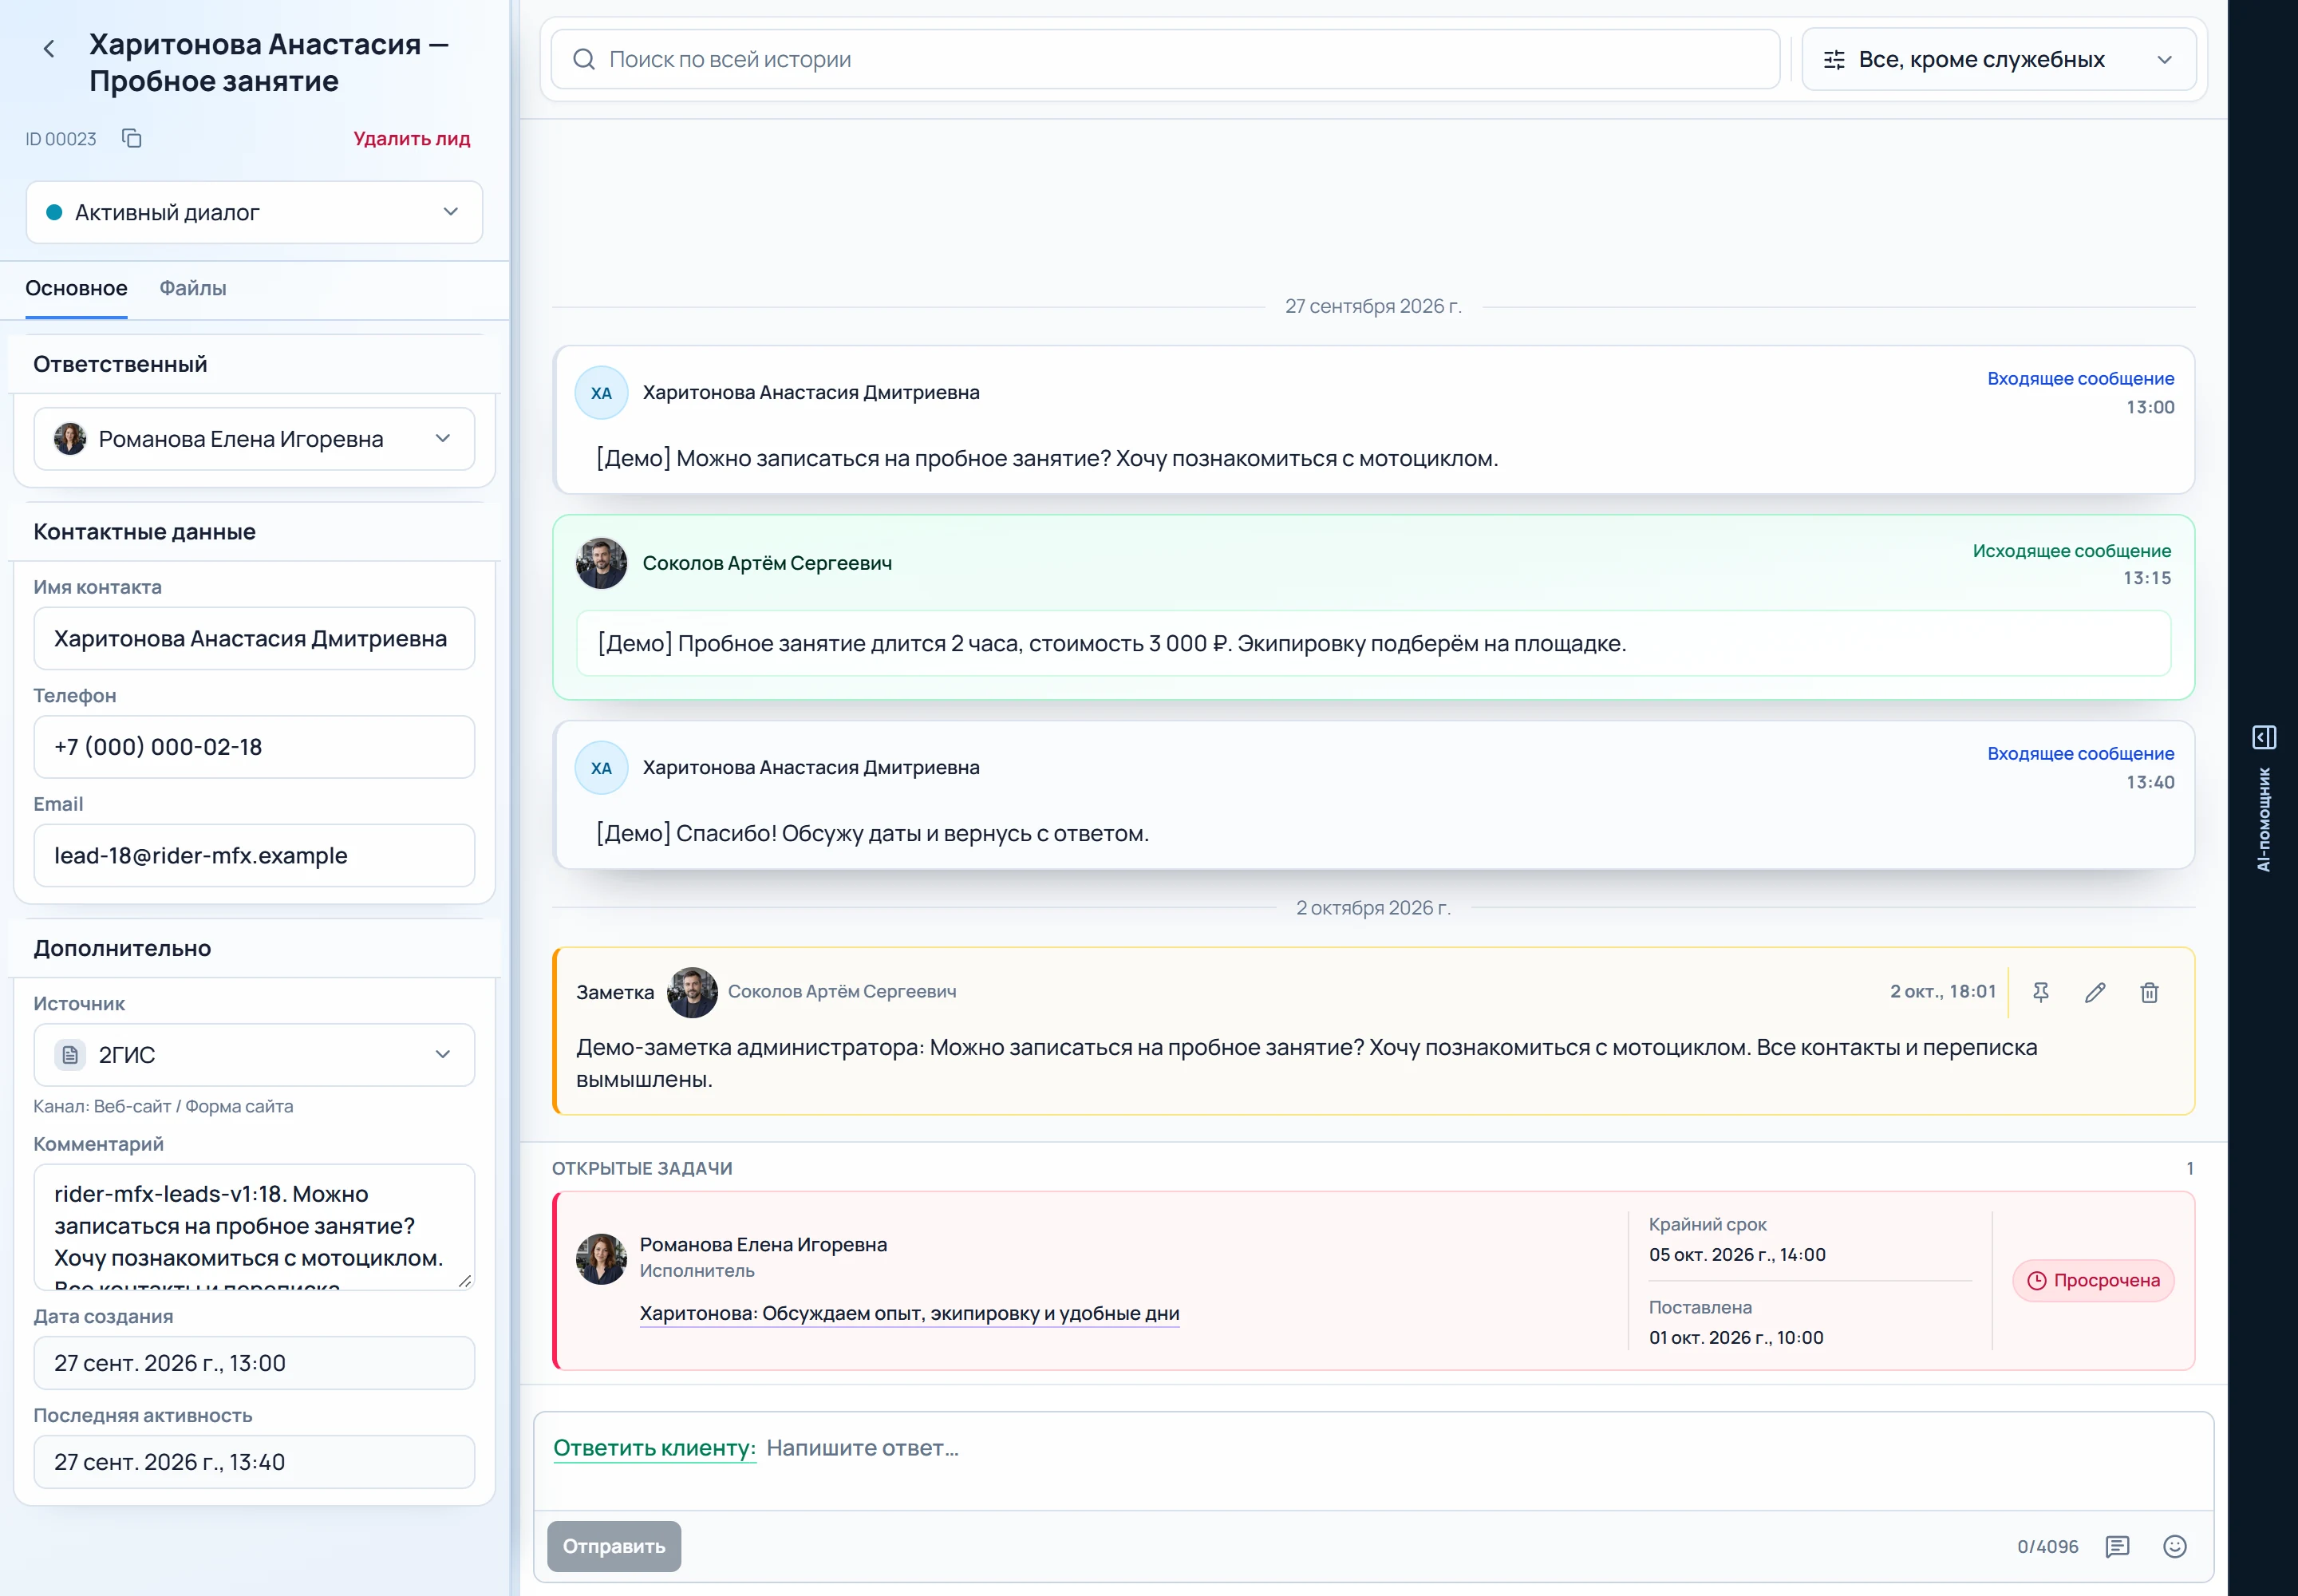This screenshot has height=1596, width=2298.
Task: Click the Email input field
Action: tap(254, 855)
